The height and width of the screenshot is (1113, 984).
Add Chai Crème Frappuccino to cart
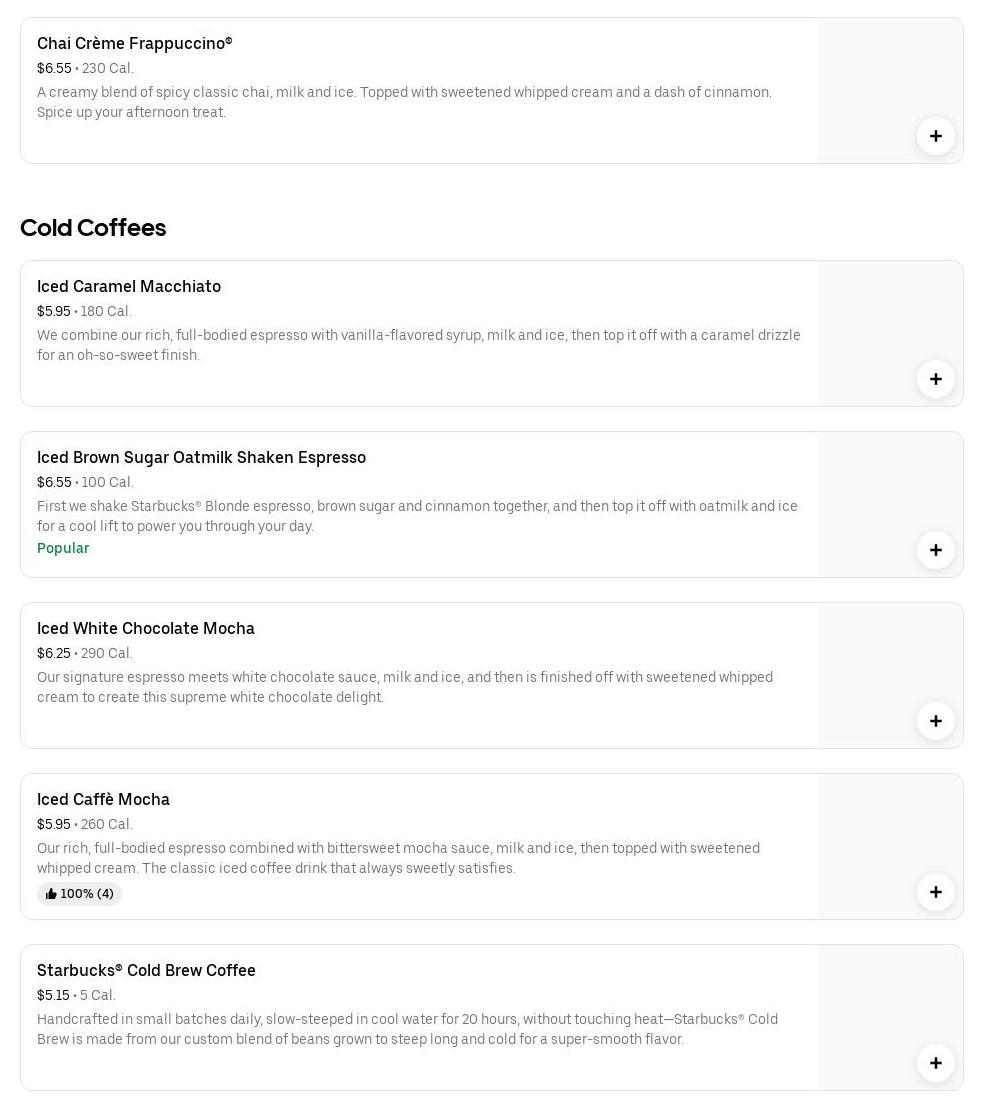click(x=935, y=136)
